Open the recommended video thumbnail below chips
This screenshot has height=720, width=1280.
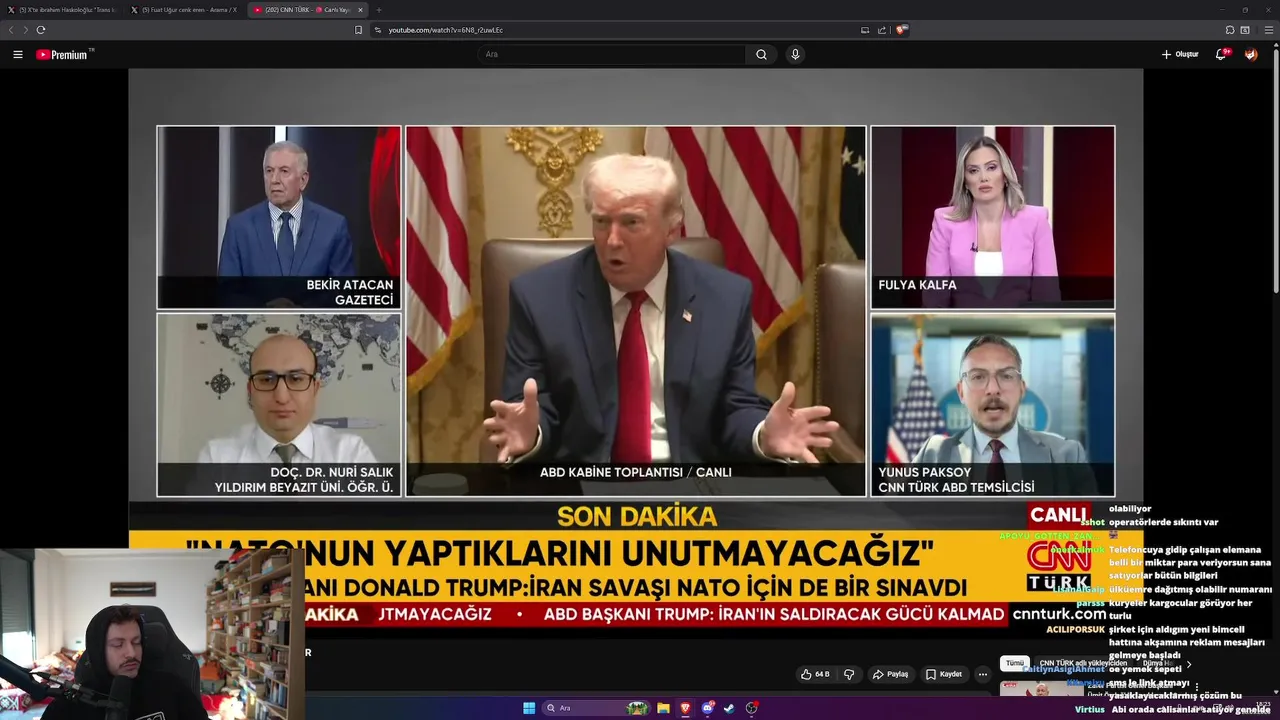(x=1041, y=689)
